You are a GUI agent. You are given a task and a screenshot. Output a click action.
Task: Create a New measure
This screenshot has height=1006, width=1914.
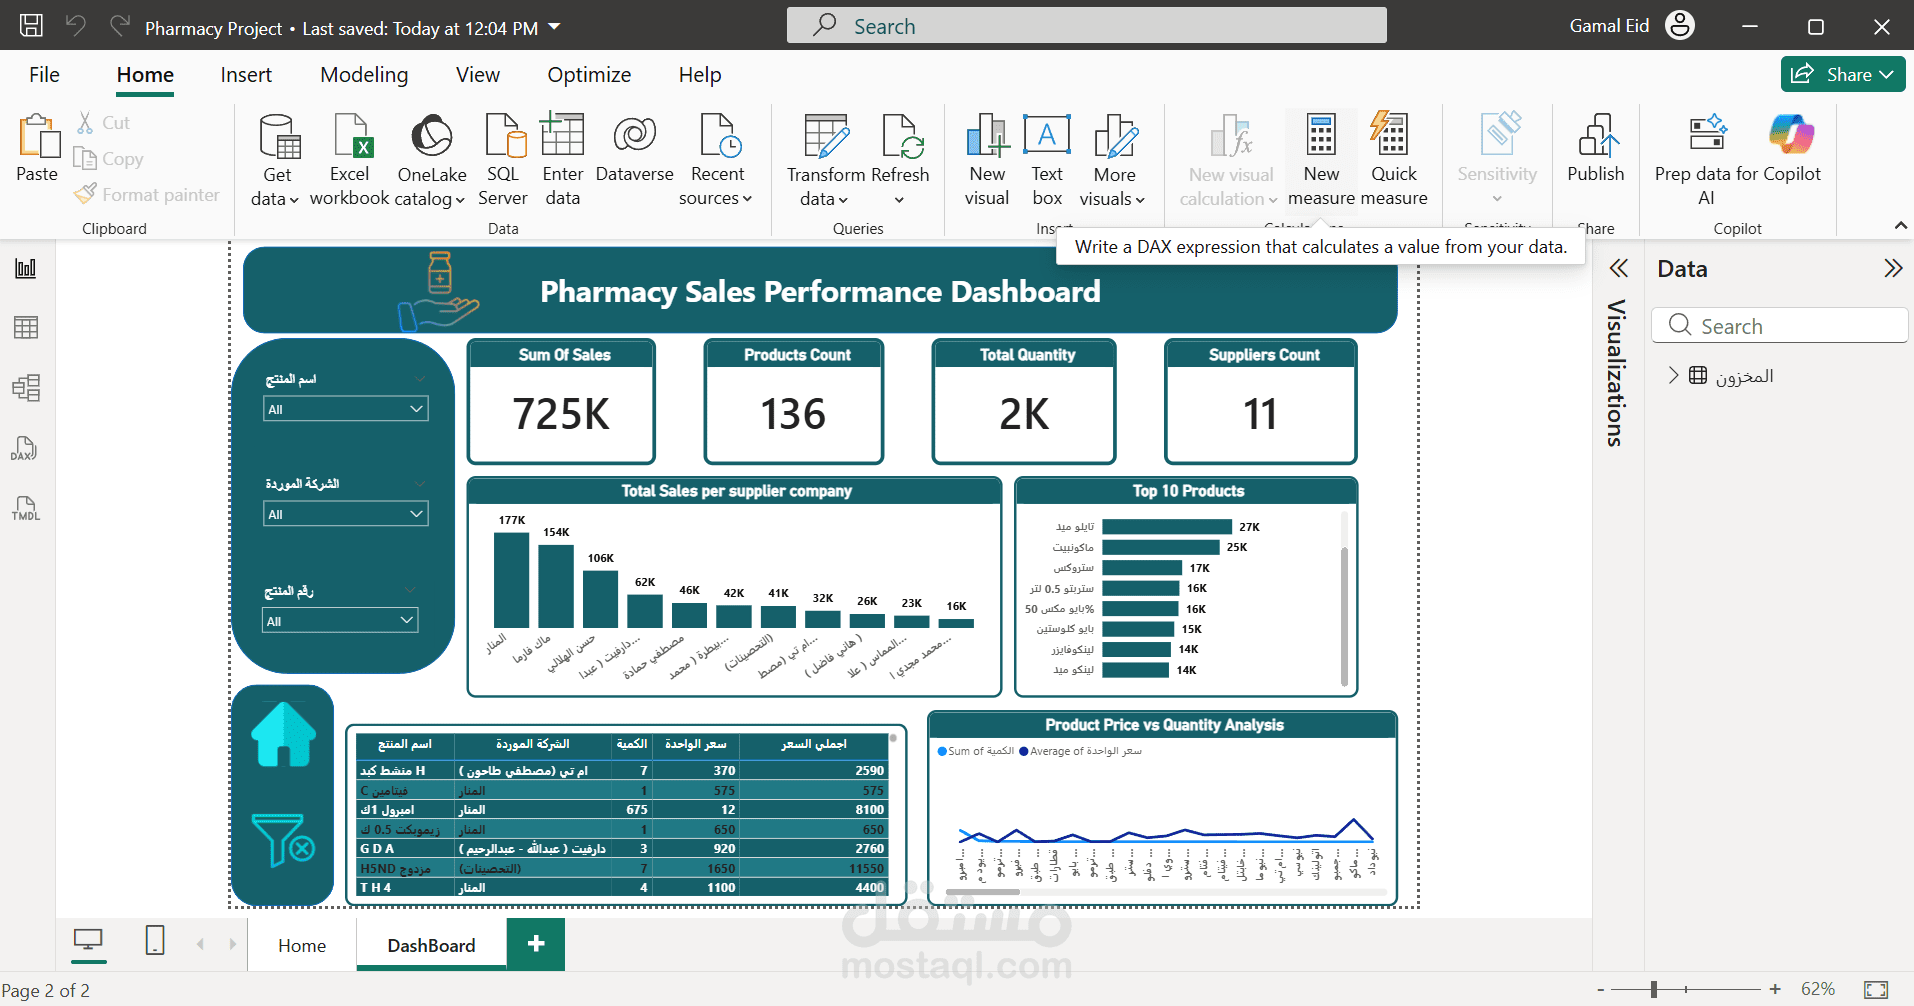tap(1321, 160)
